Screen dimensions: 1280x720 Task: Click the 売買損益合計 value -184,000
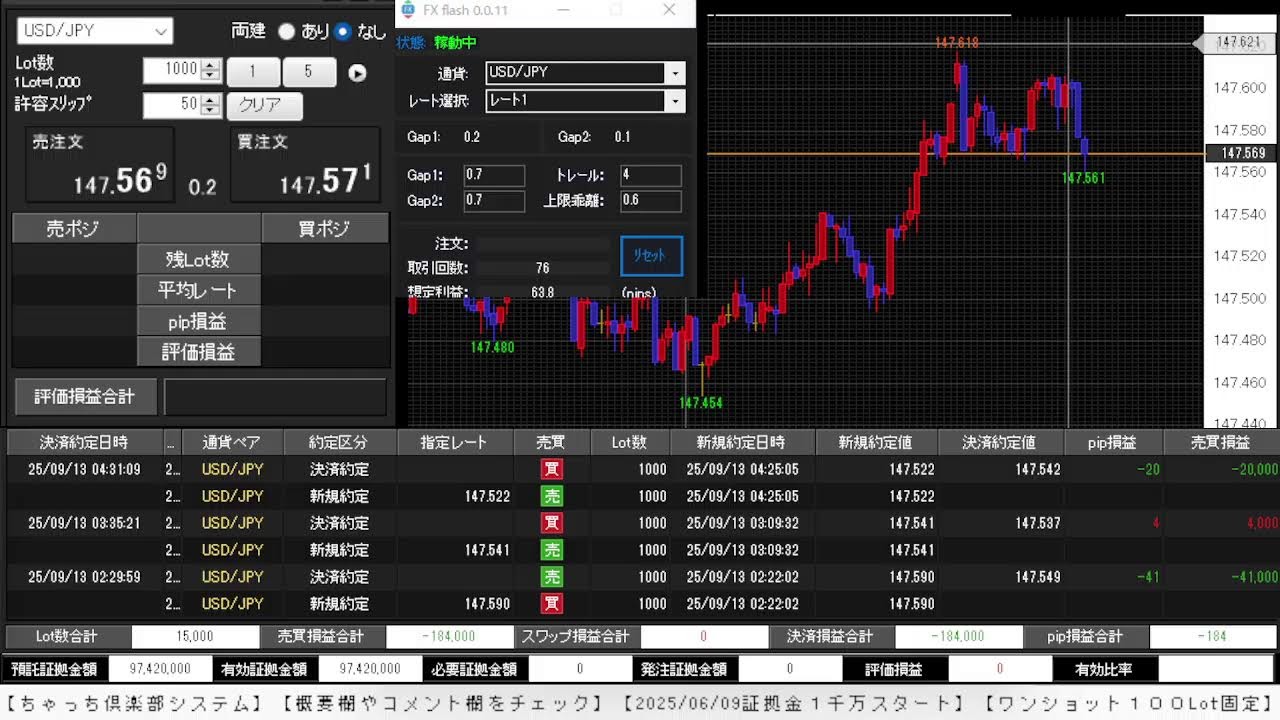pos(450,636)
